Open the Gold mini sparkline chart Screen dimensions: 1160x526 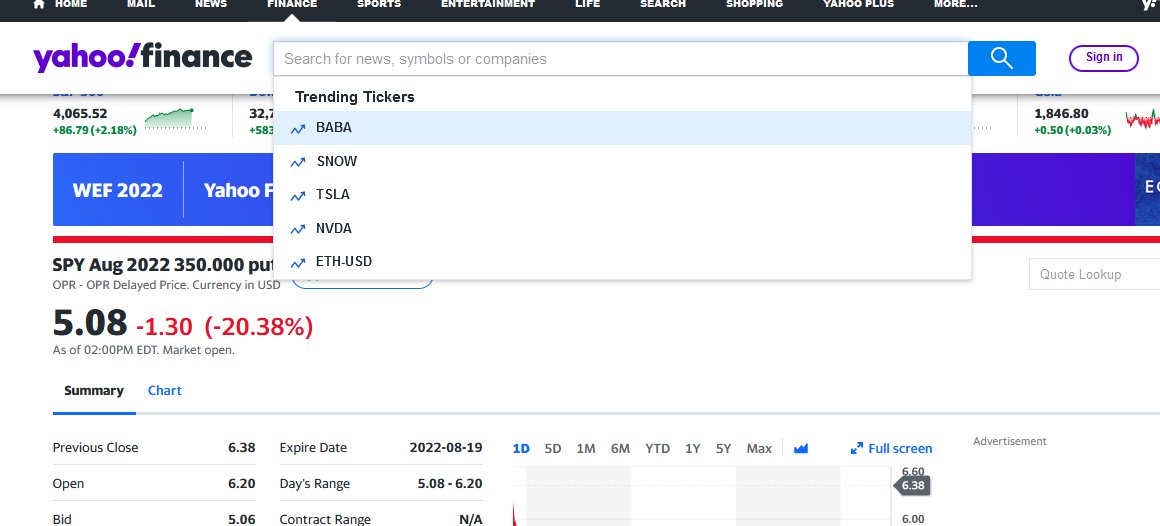coord(1142,118)
